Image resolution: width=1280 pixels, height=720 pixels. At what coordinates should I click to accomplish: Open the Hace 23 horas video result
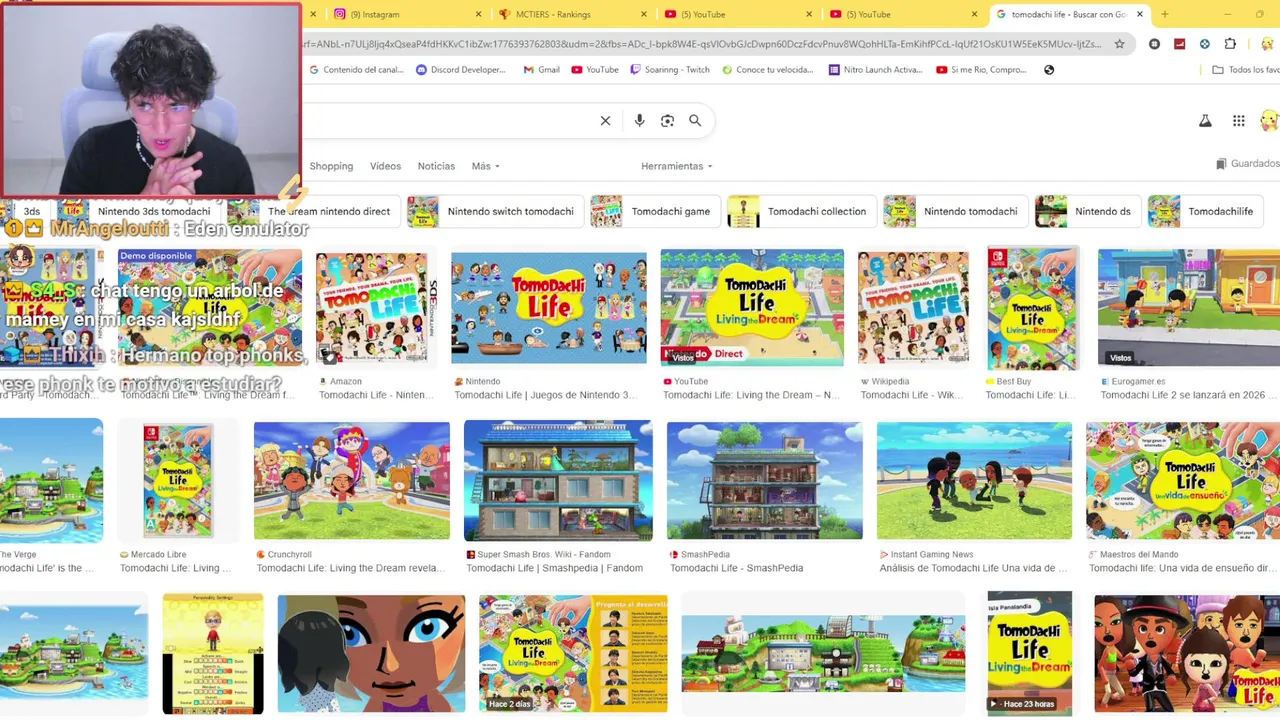pyautogui.click(x=1030, y=654)
